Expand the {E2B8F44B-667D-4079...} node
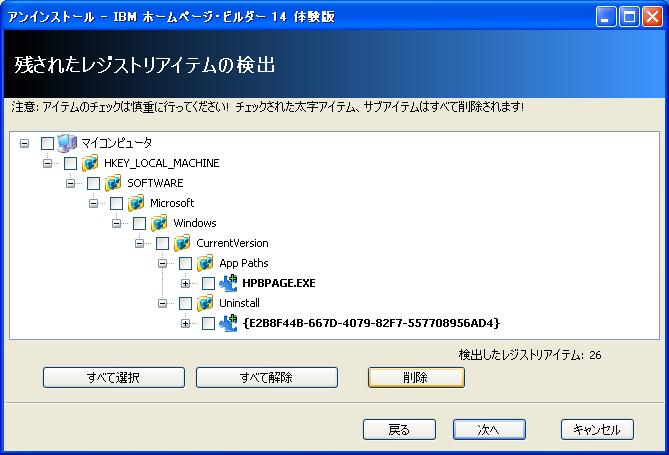This screenshot has width=669, height=455. pos(186,324)
